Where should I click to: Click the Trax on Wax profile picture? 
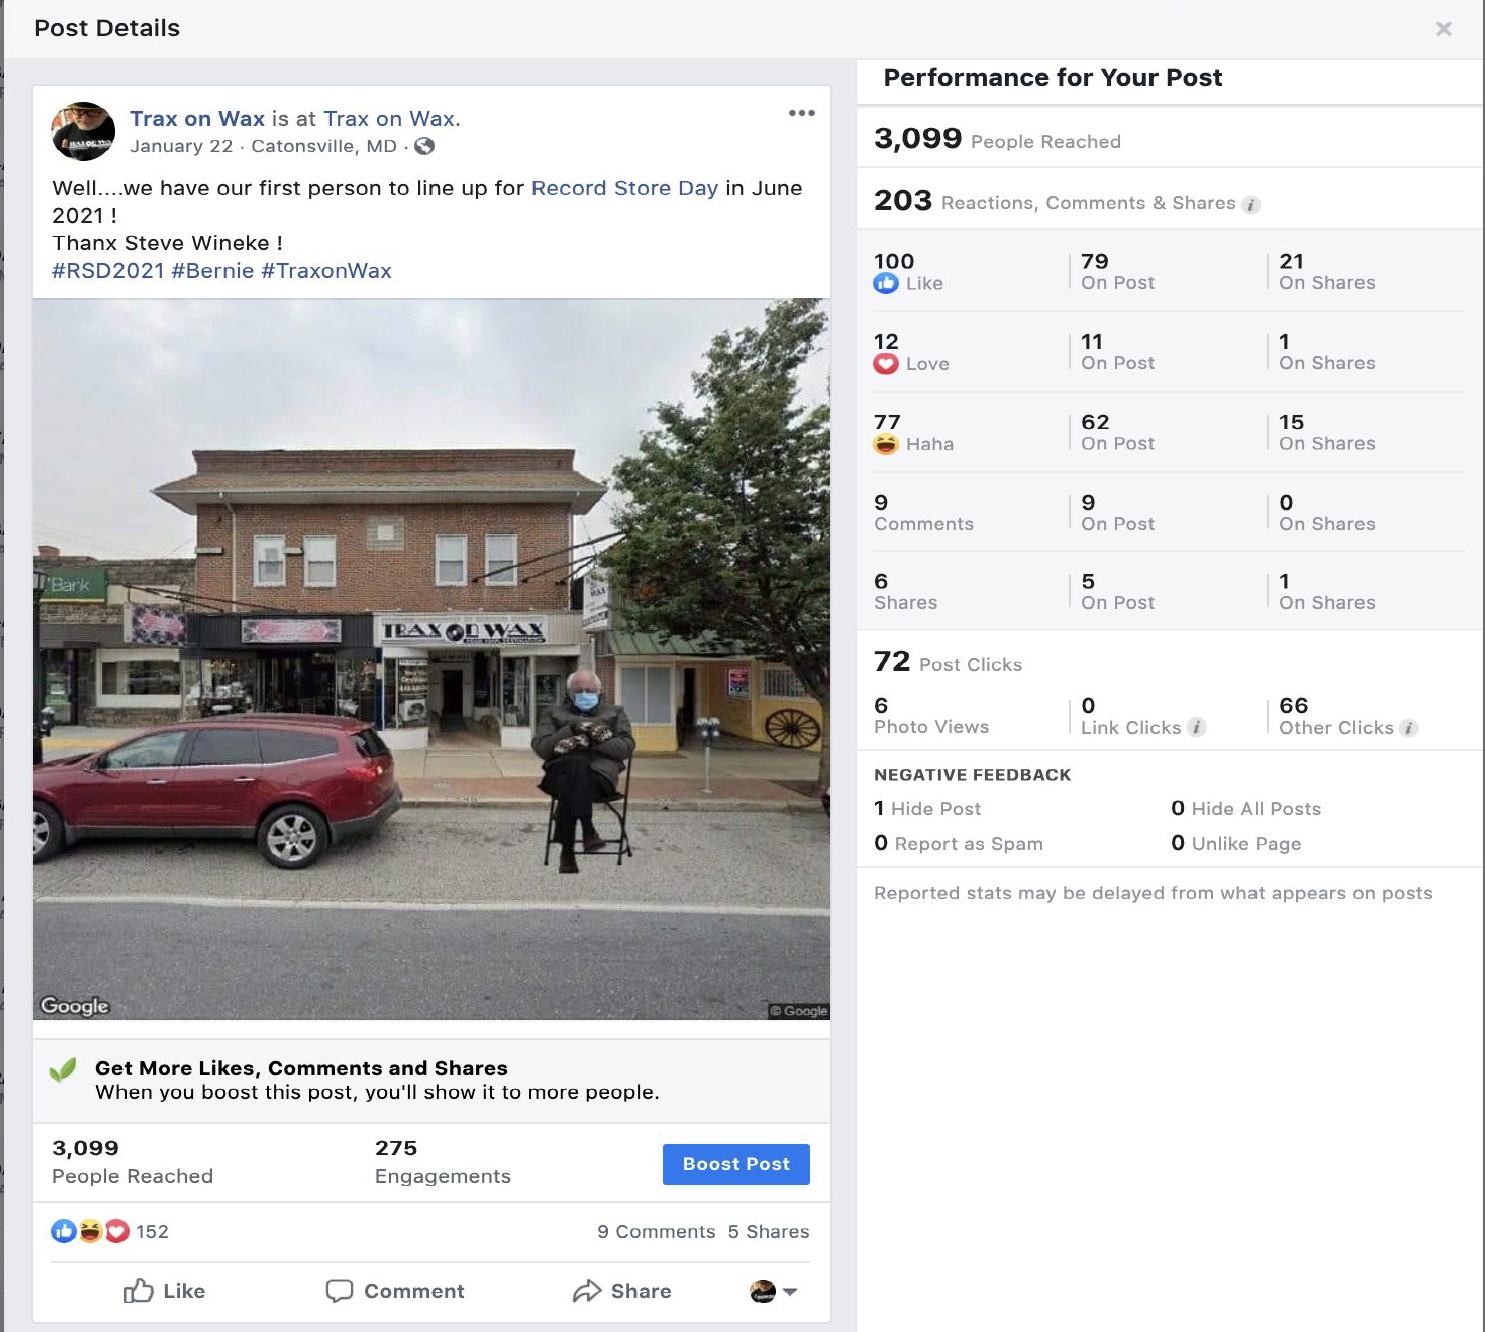(x=83, y=131)
